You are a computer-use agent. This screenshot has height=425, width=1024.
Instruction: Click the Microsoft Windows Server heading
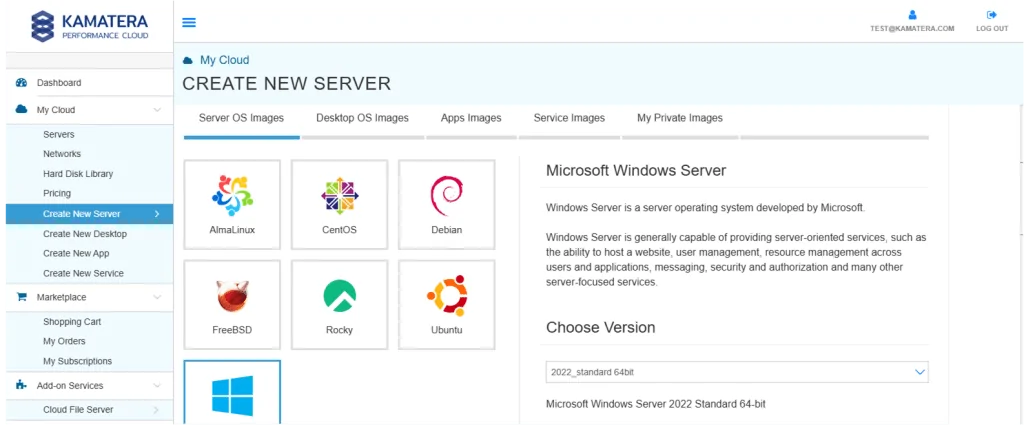636,171
